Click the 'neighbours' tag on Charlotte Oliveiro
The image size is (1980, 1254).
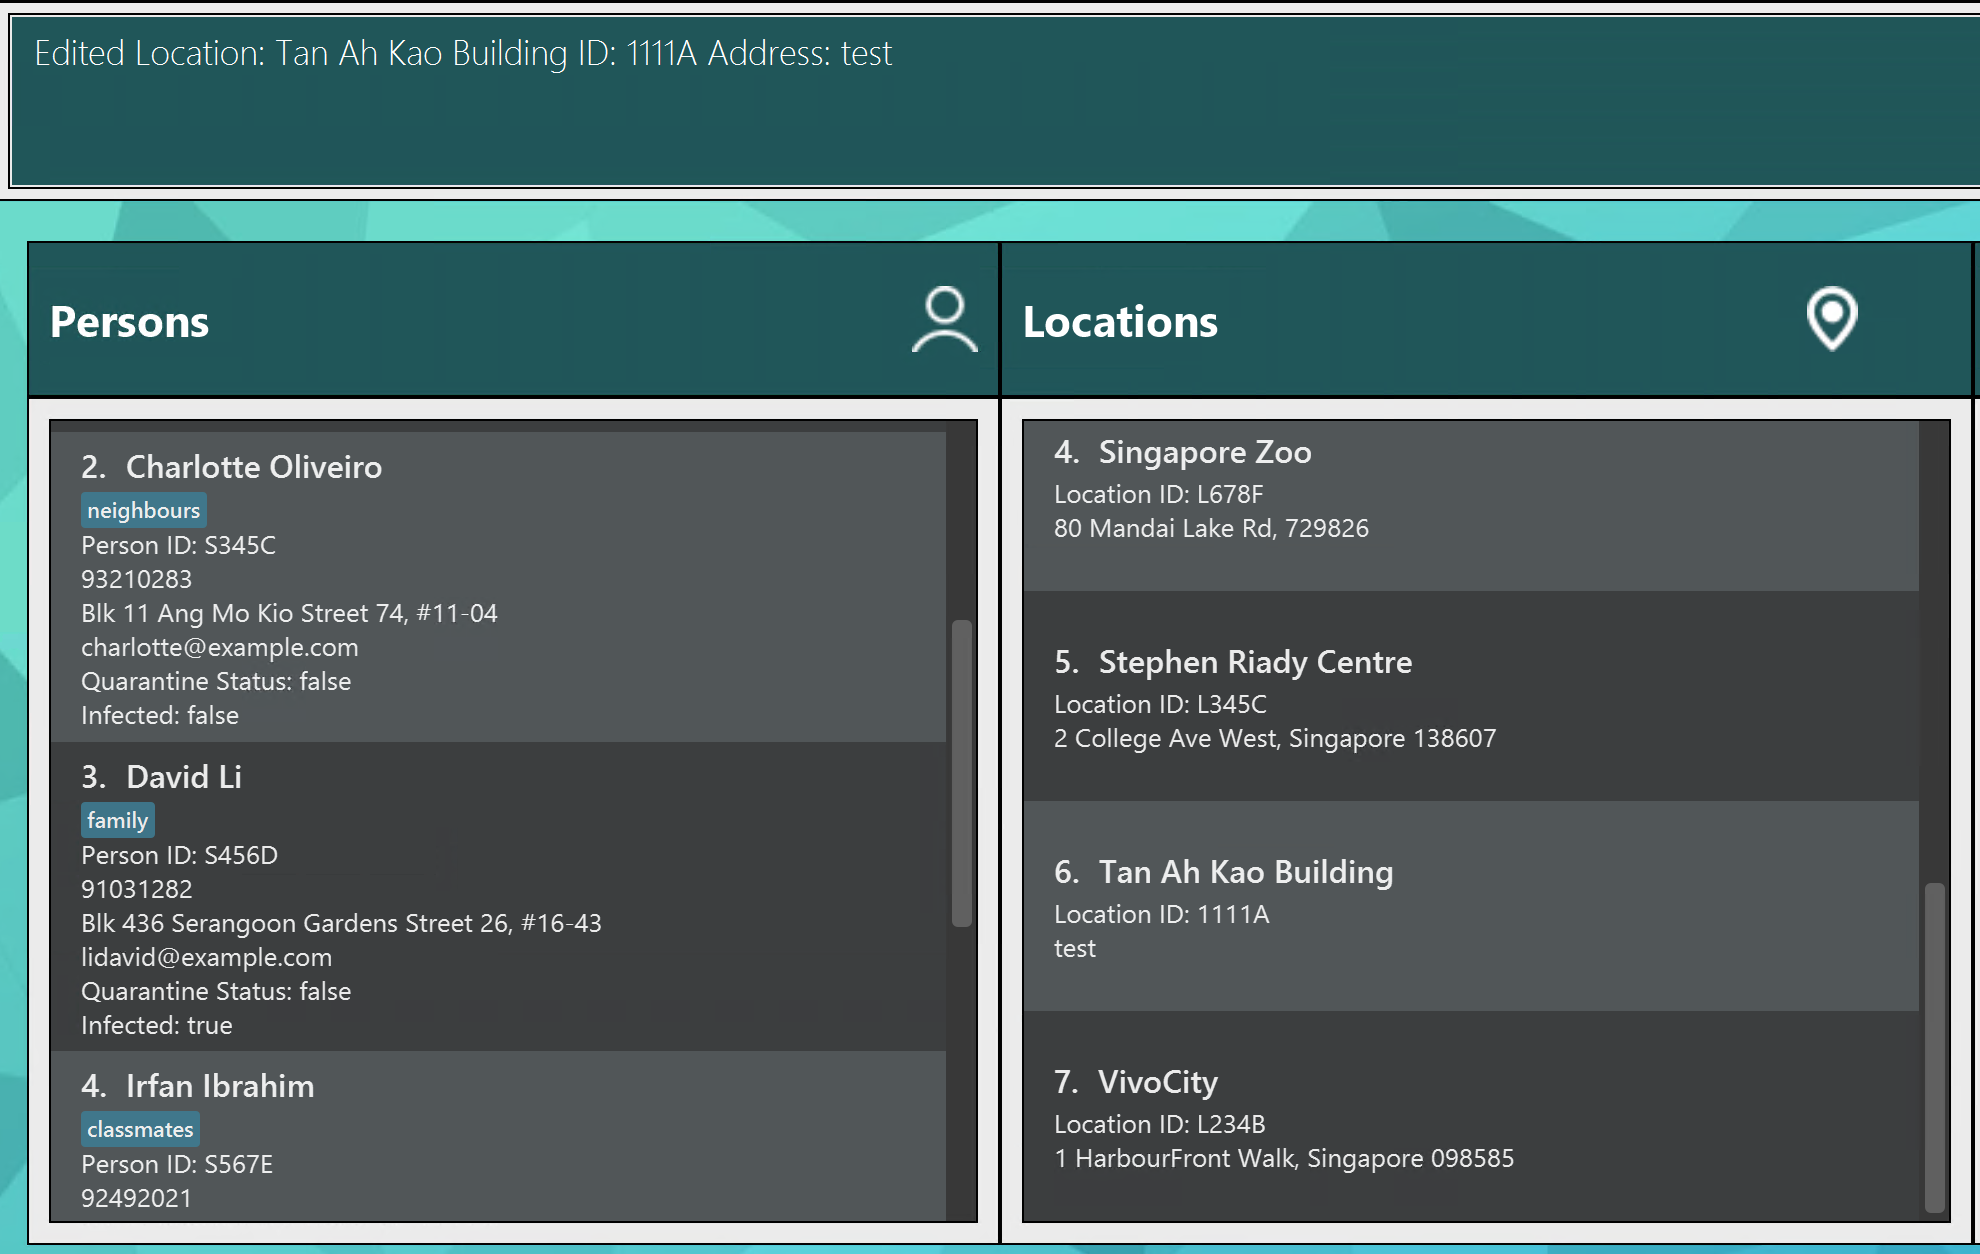(x=143, y=510)
